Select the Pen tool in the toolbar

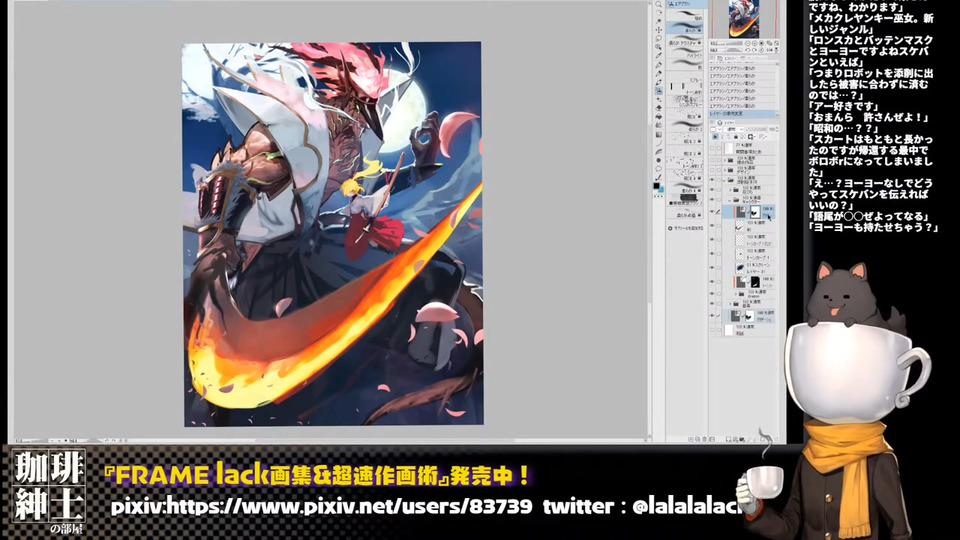point(658,65)
